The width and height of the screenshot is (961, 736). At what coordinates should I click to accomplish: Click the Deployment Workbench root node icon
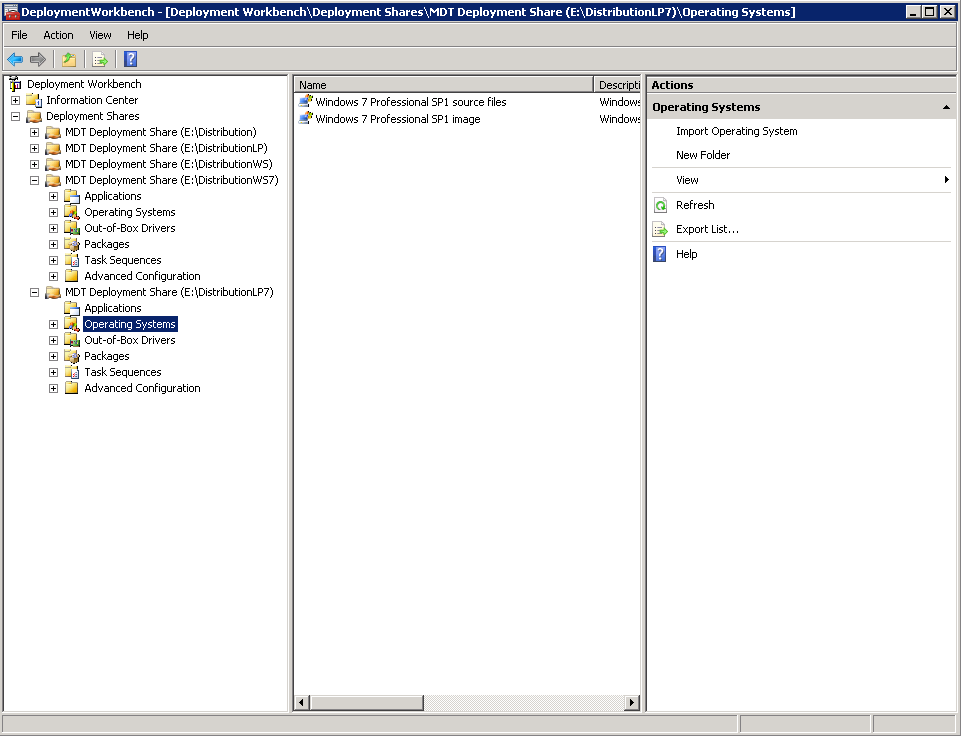click(15, 84)
